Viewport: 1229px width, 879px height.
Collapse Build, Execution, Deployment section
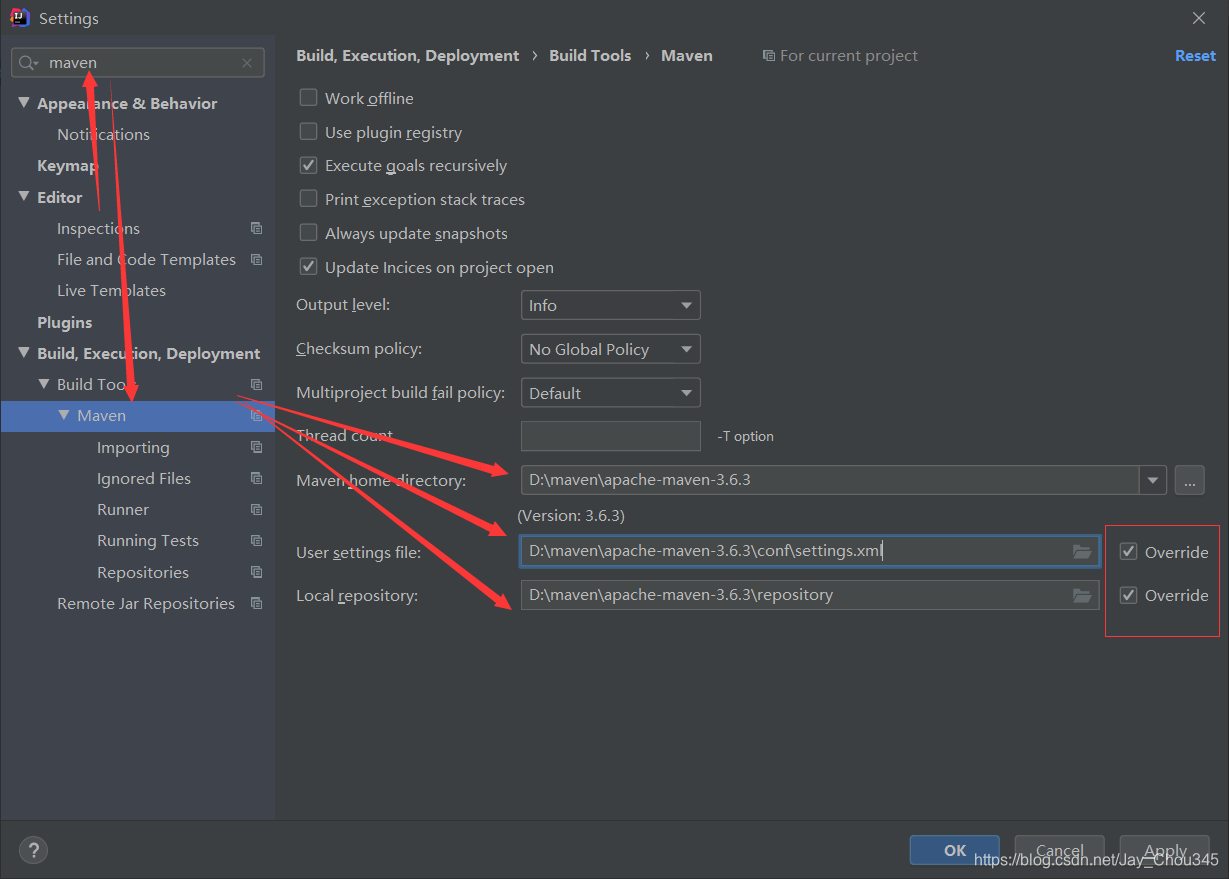(24, 353)
